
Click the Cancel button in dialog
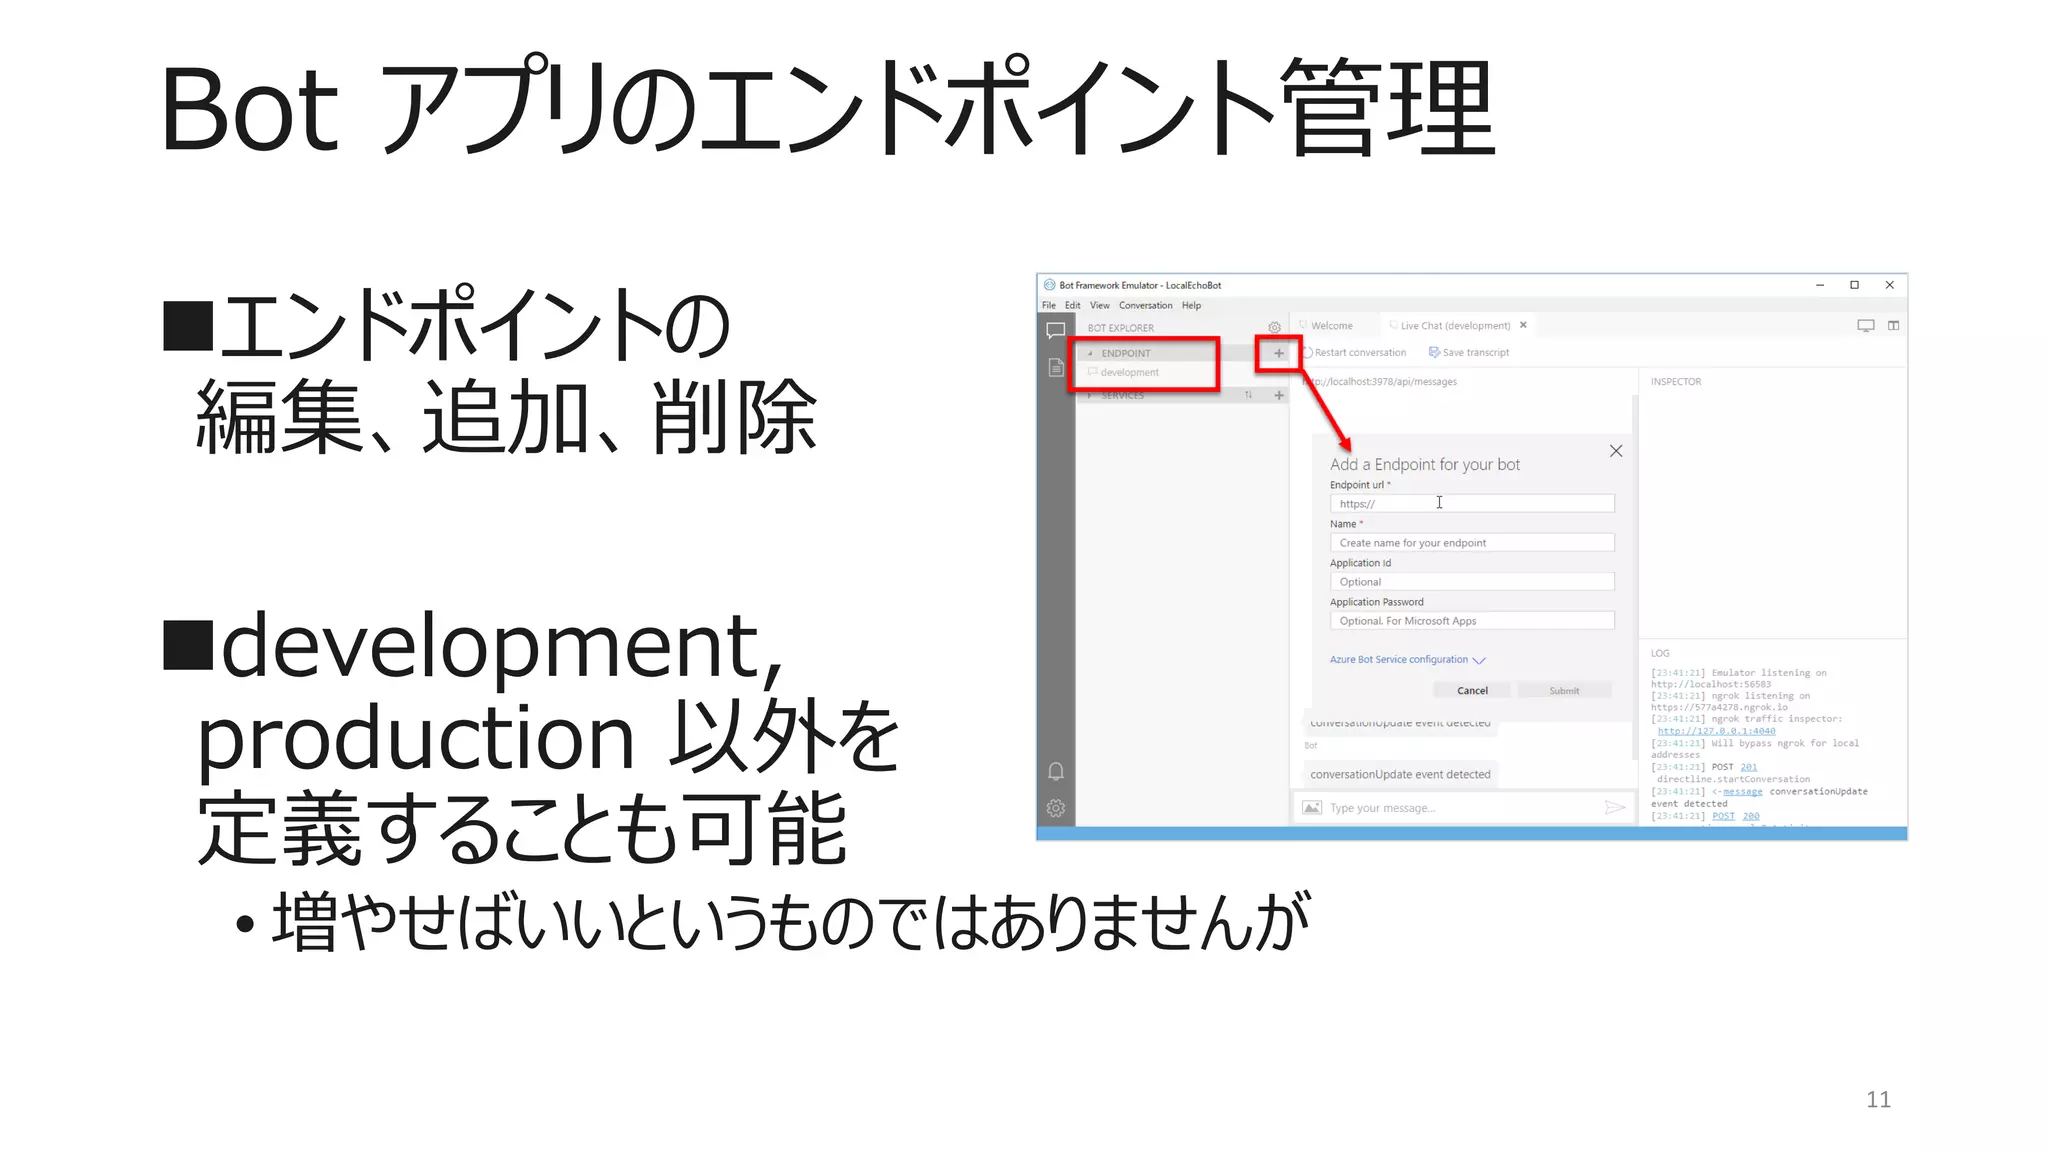(1472, 690)
